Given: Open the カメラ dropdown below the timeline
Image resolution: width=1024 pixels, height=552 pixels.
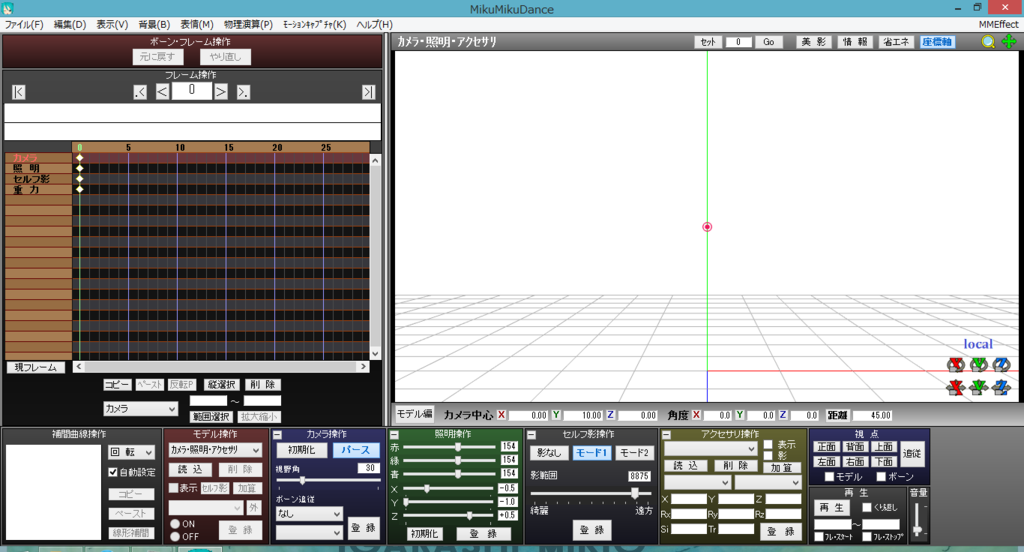Looking at the screenshot, I should pyautogui.click(x=140, y=408).
